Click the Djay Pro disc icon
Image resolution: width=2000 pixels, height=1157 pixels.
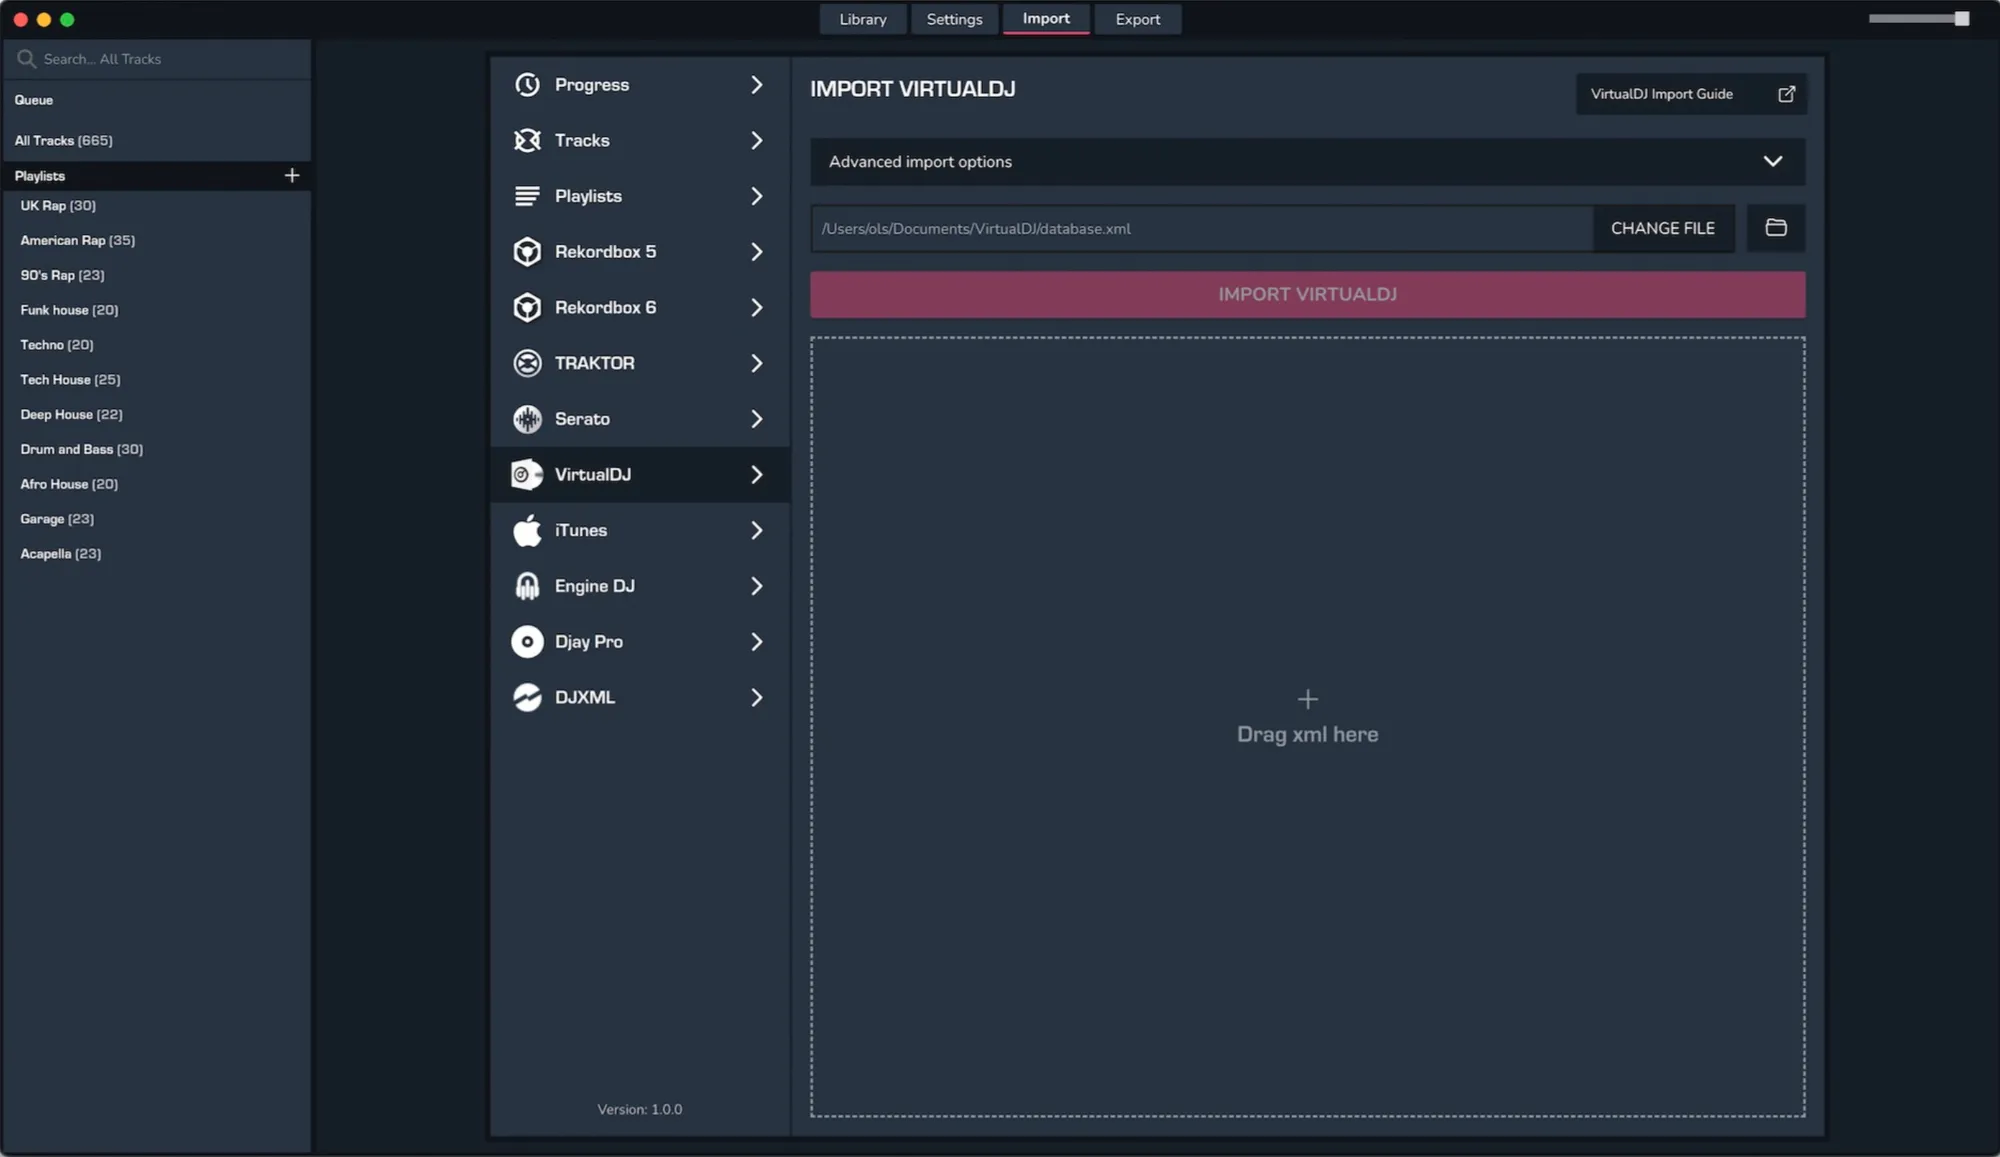(x=527, y=642)
